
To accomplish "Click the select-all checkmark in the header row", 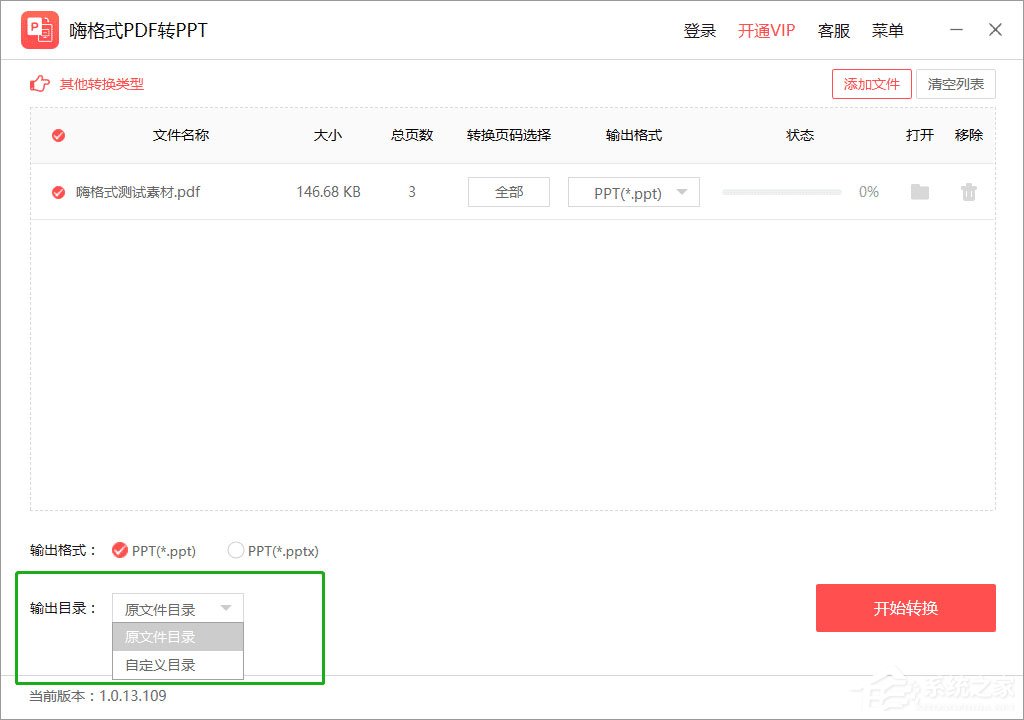I will click(x=57, y=135).
